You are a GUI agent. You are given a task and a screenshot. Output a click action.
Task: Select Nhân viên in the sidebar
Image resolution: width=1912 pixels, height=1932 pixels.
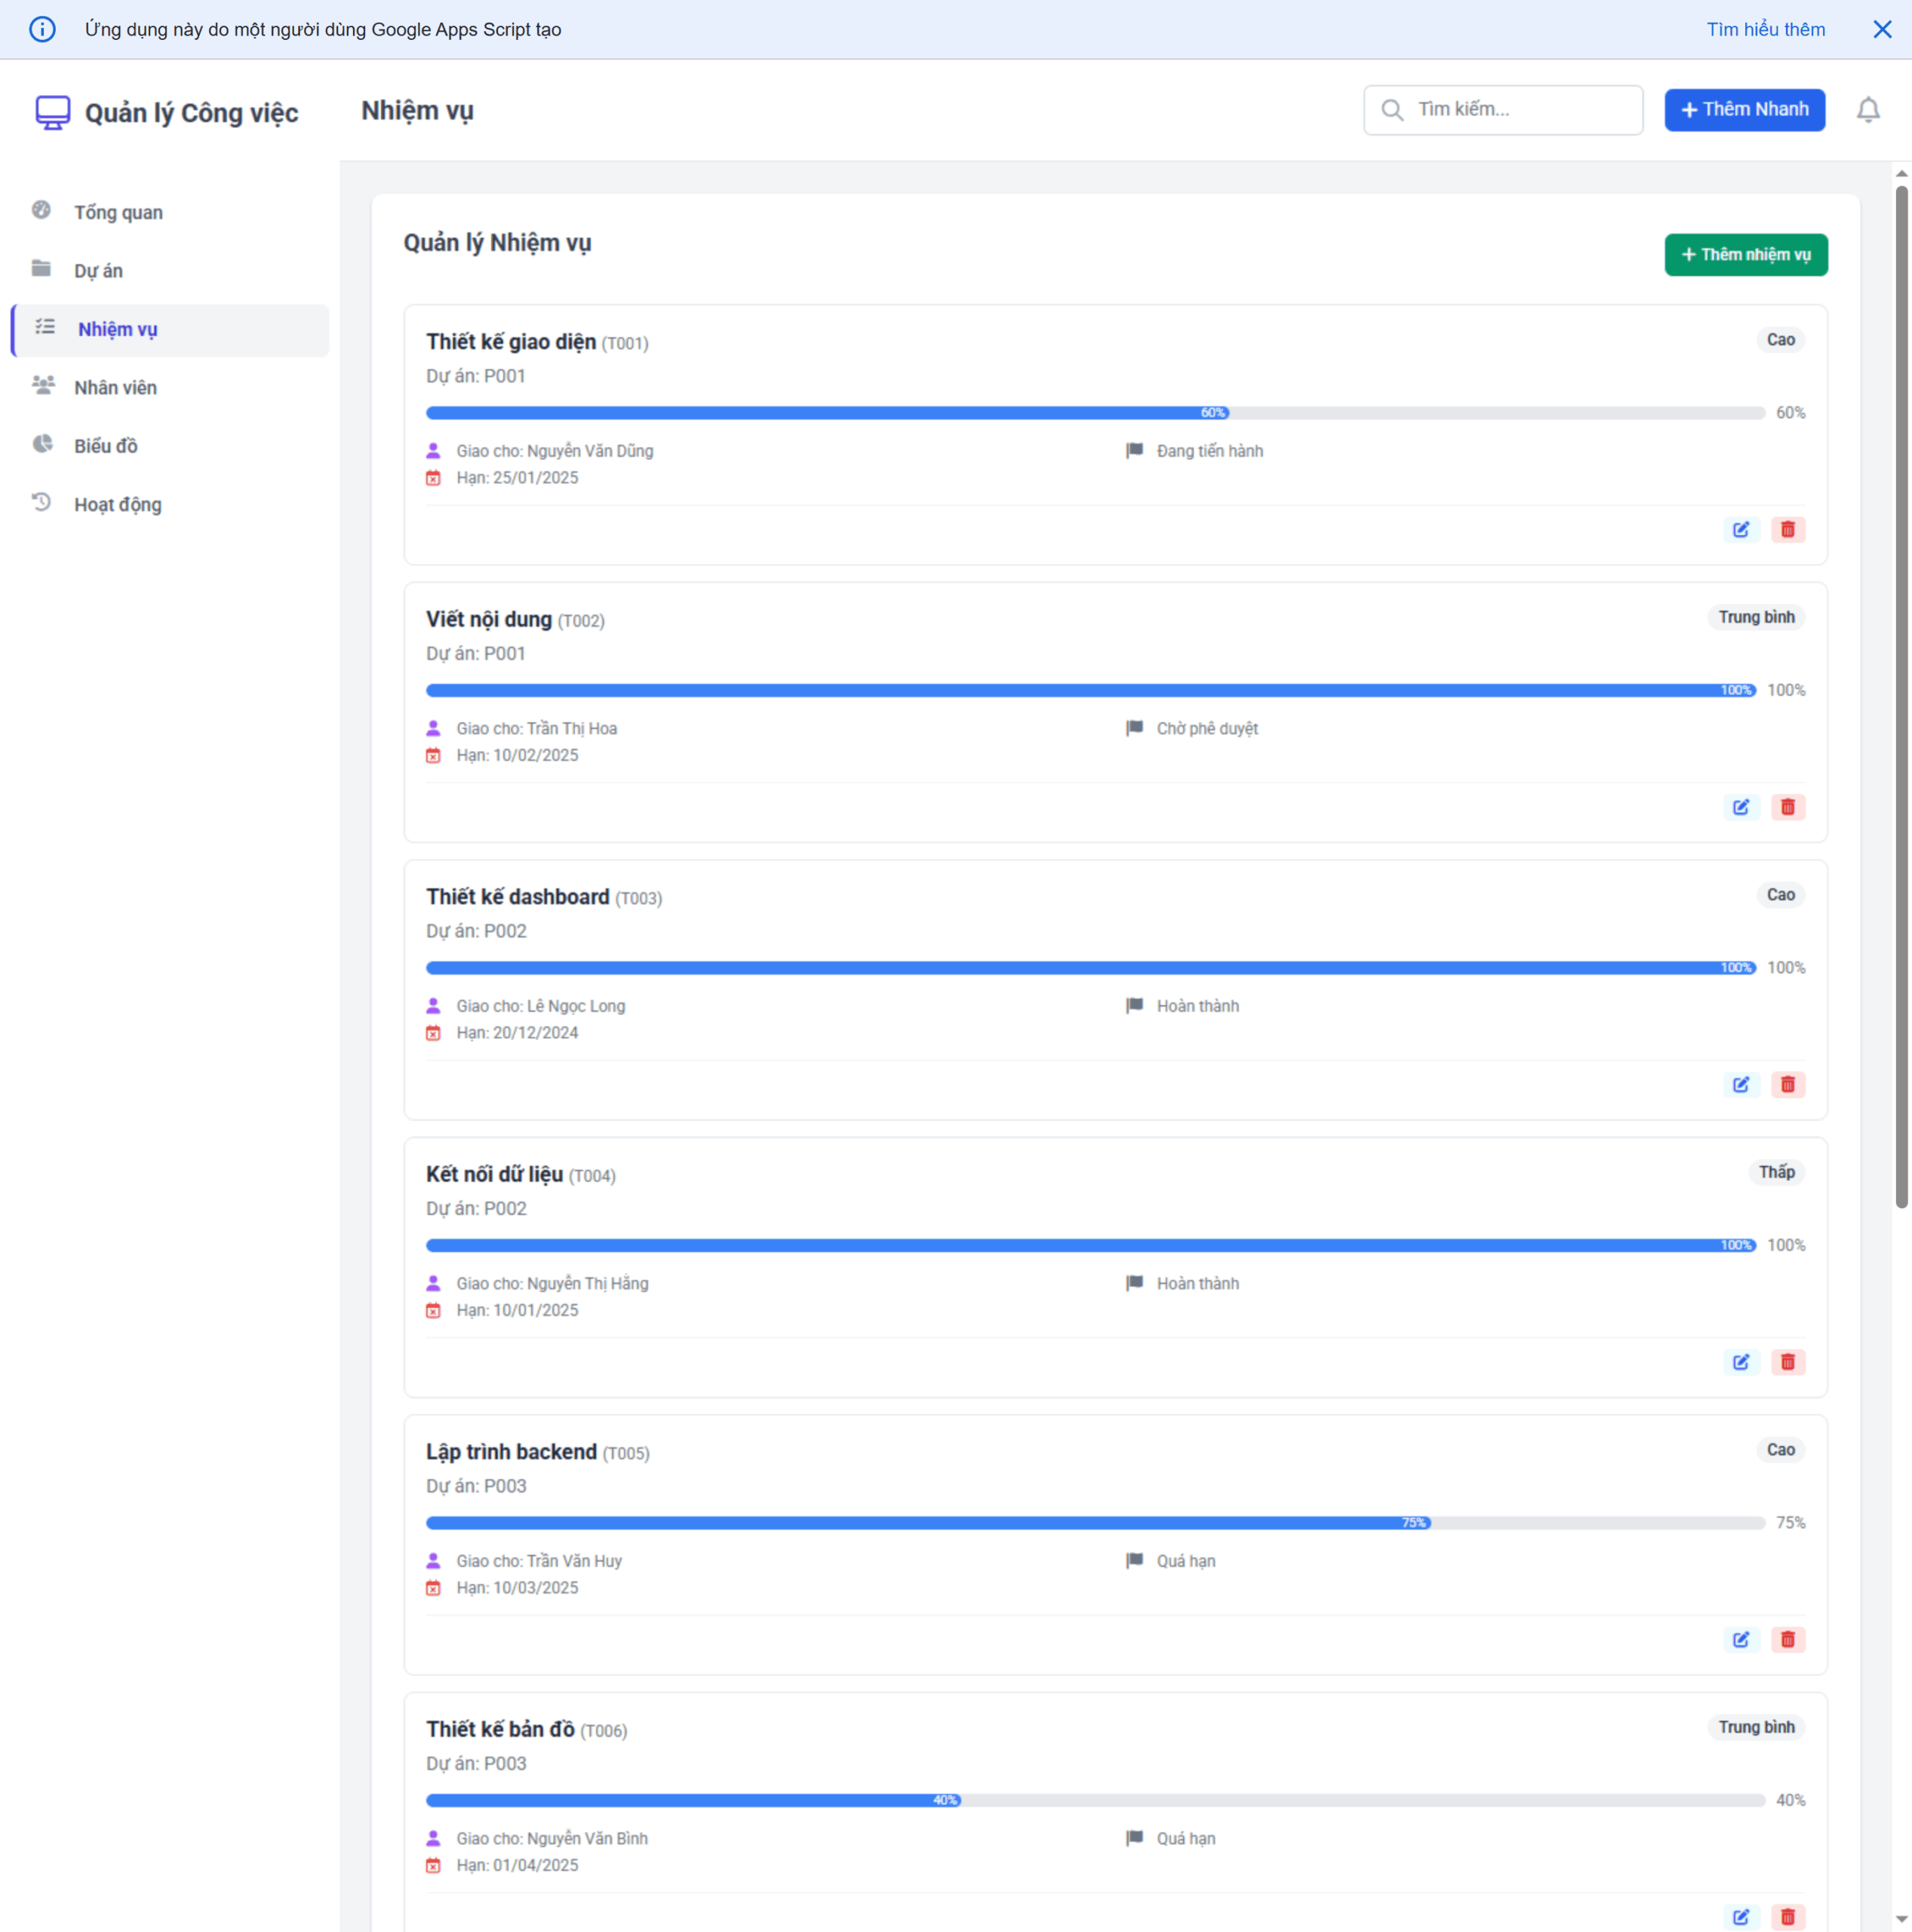(x=115, y=387)
